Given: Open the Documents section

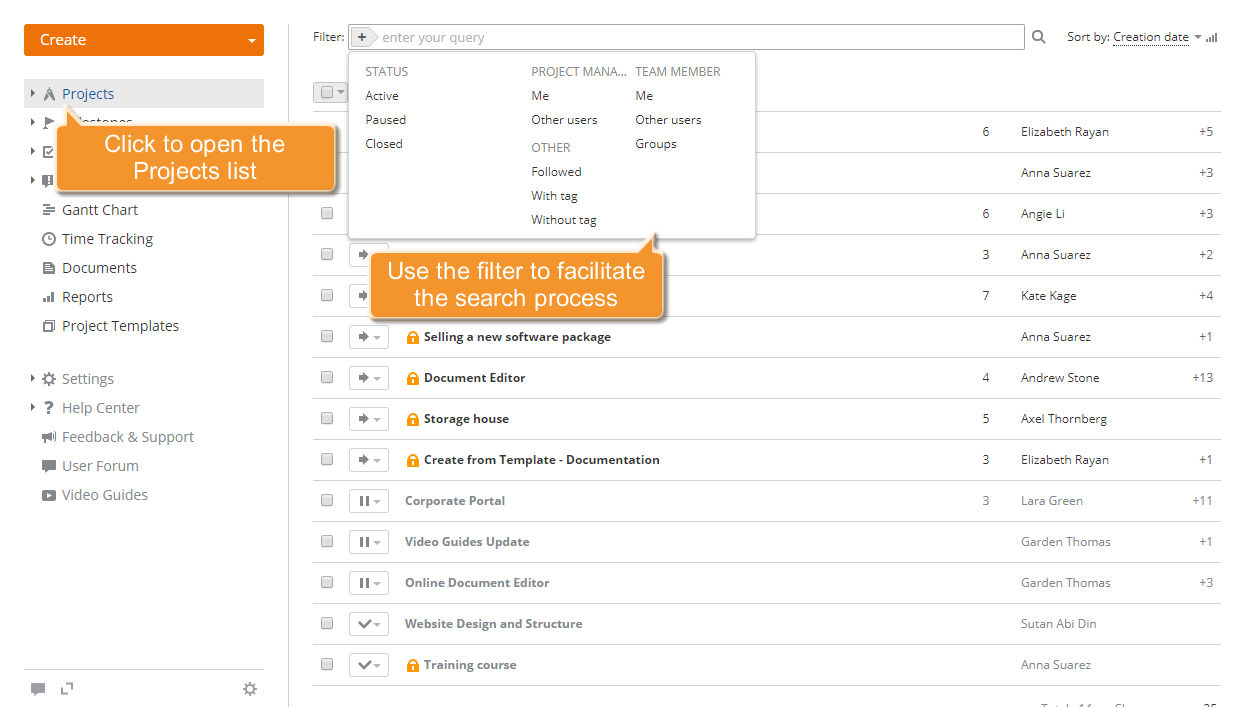Looking at the screenshot, I should click(x=97, y=267).
